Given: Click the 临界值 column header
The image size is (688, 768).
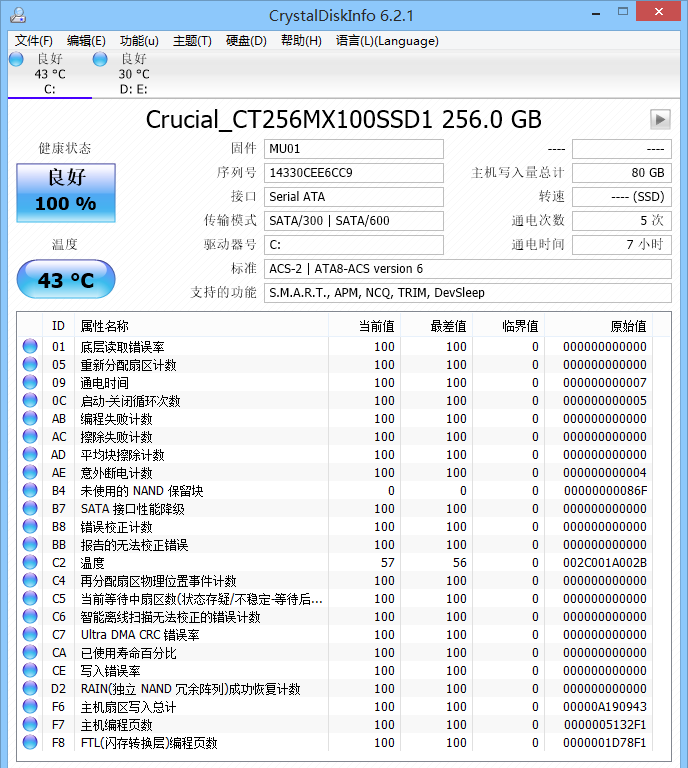Looking at the screenshot, I should (x=508, y=326).
